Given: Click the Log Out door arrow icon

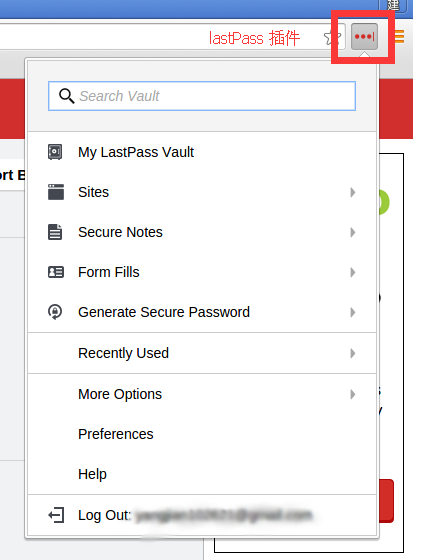Looking at the screenshot, I should 56,515.
